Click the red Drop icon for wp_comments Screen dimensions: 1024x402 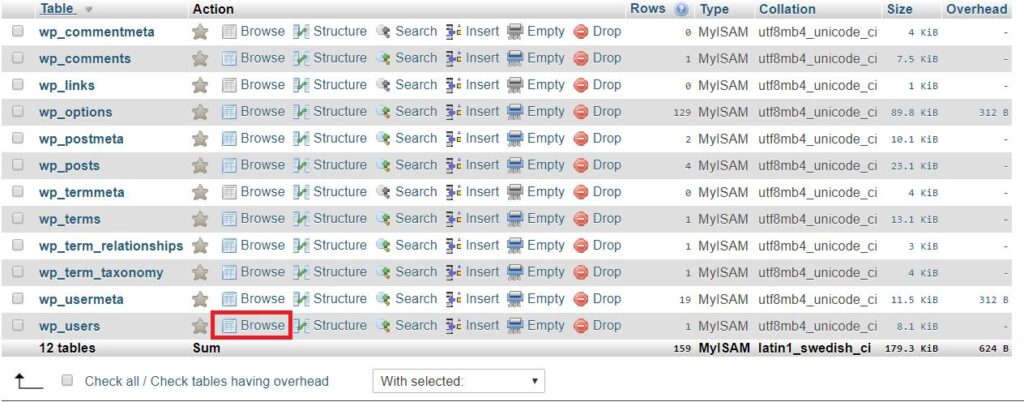coord(581,59)
